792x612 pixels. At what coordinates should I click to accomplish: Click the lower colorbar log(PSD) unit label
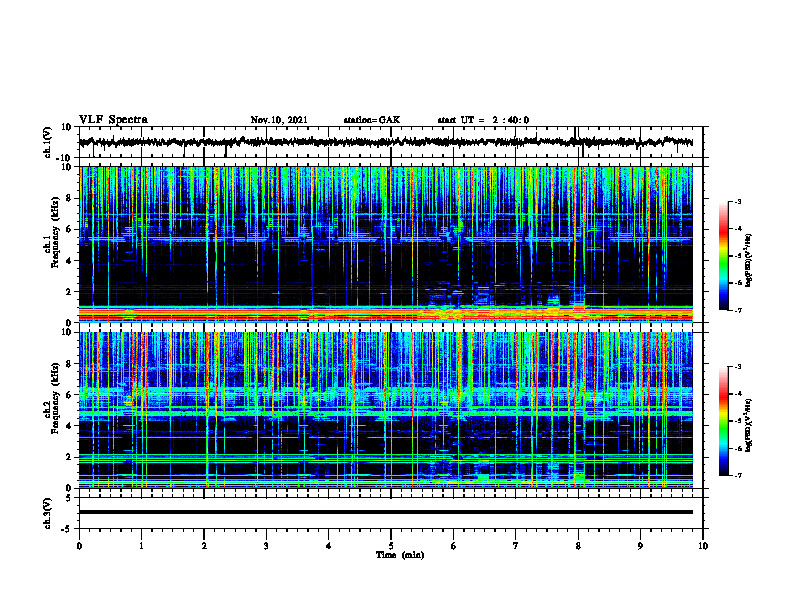[x=749, y=425]
